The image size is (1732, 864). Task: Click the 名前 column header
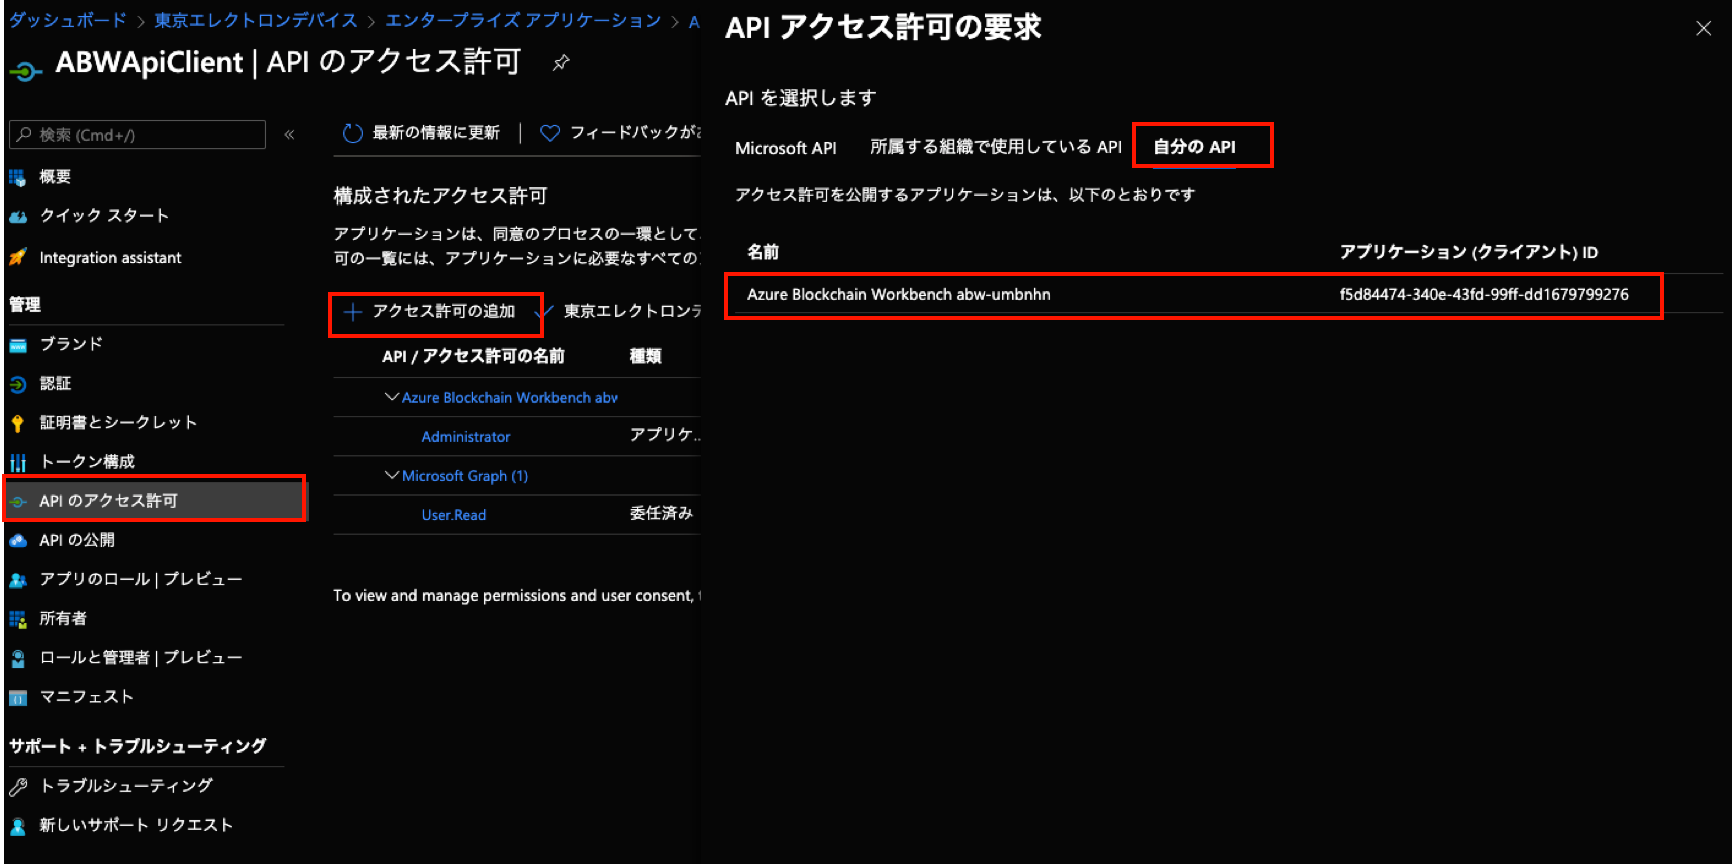(x=763, y=252)
